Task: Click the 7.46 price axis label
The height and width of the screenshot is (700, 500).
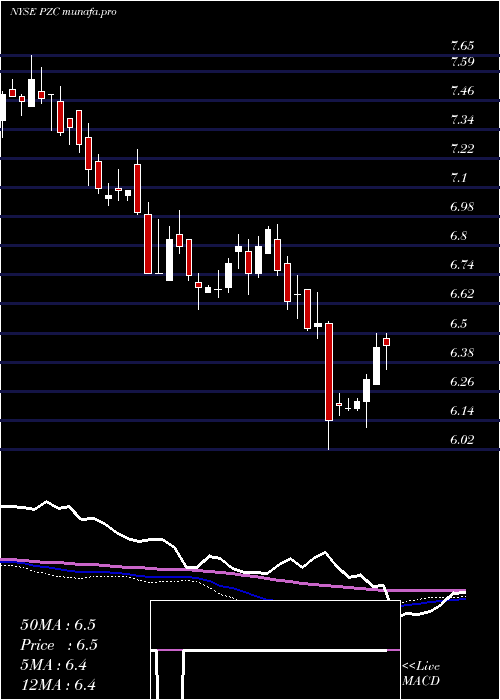Action: [462, 91]
